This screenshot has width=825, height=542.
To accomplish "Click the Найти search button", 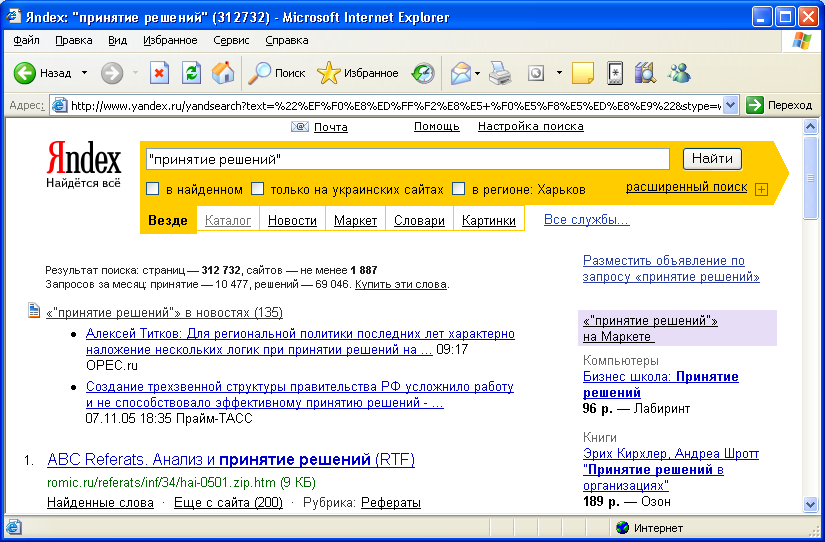I will pos(712,159).
